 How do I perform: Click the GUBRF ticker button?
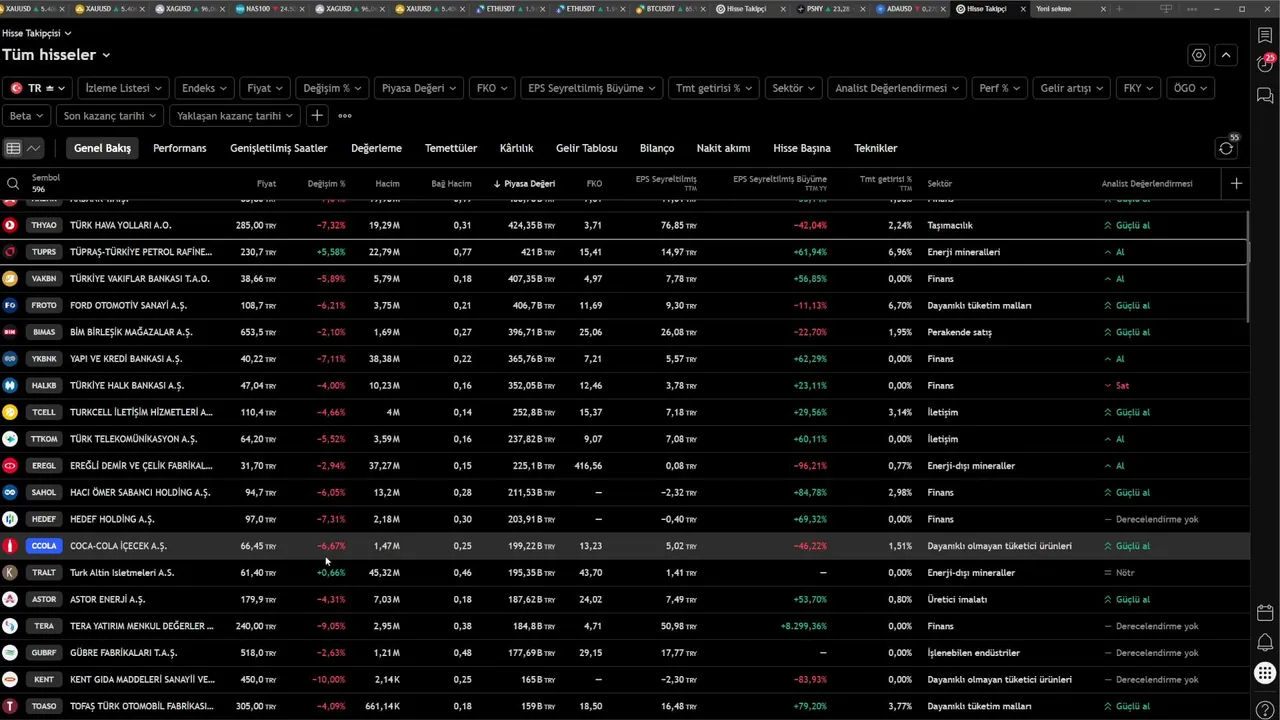coord(44,653)
